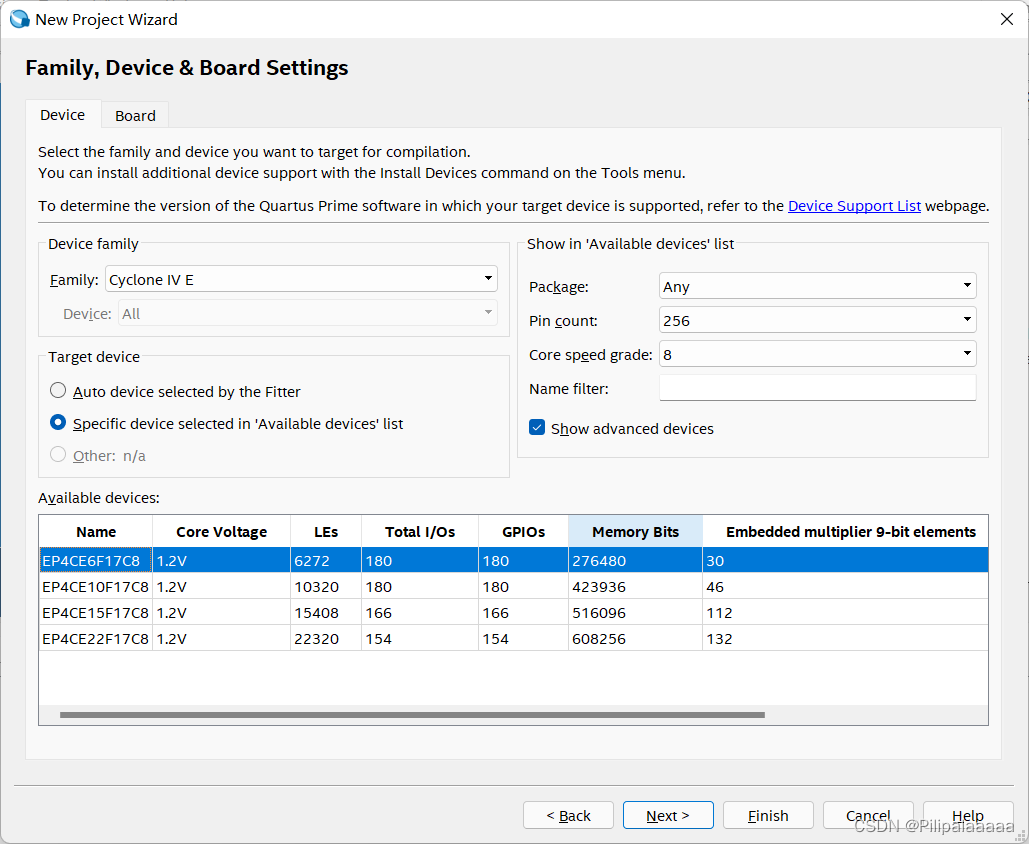
Task: Click into the Name filter field
Action: tap(817, 388)
